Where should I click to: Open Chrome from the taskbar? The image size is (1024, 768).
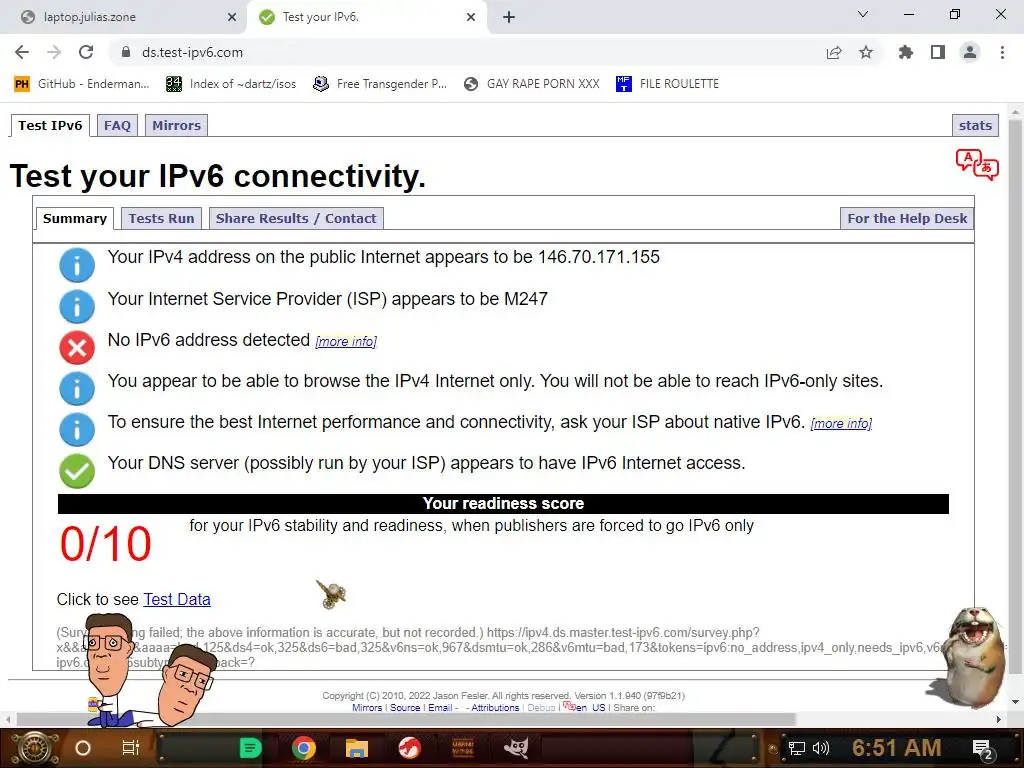[x=304, y=748]
